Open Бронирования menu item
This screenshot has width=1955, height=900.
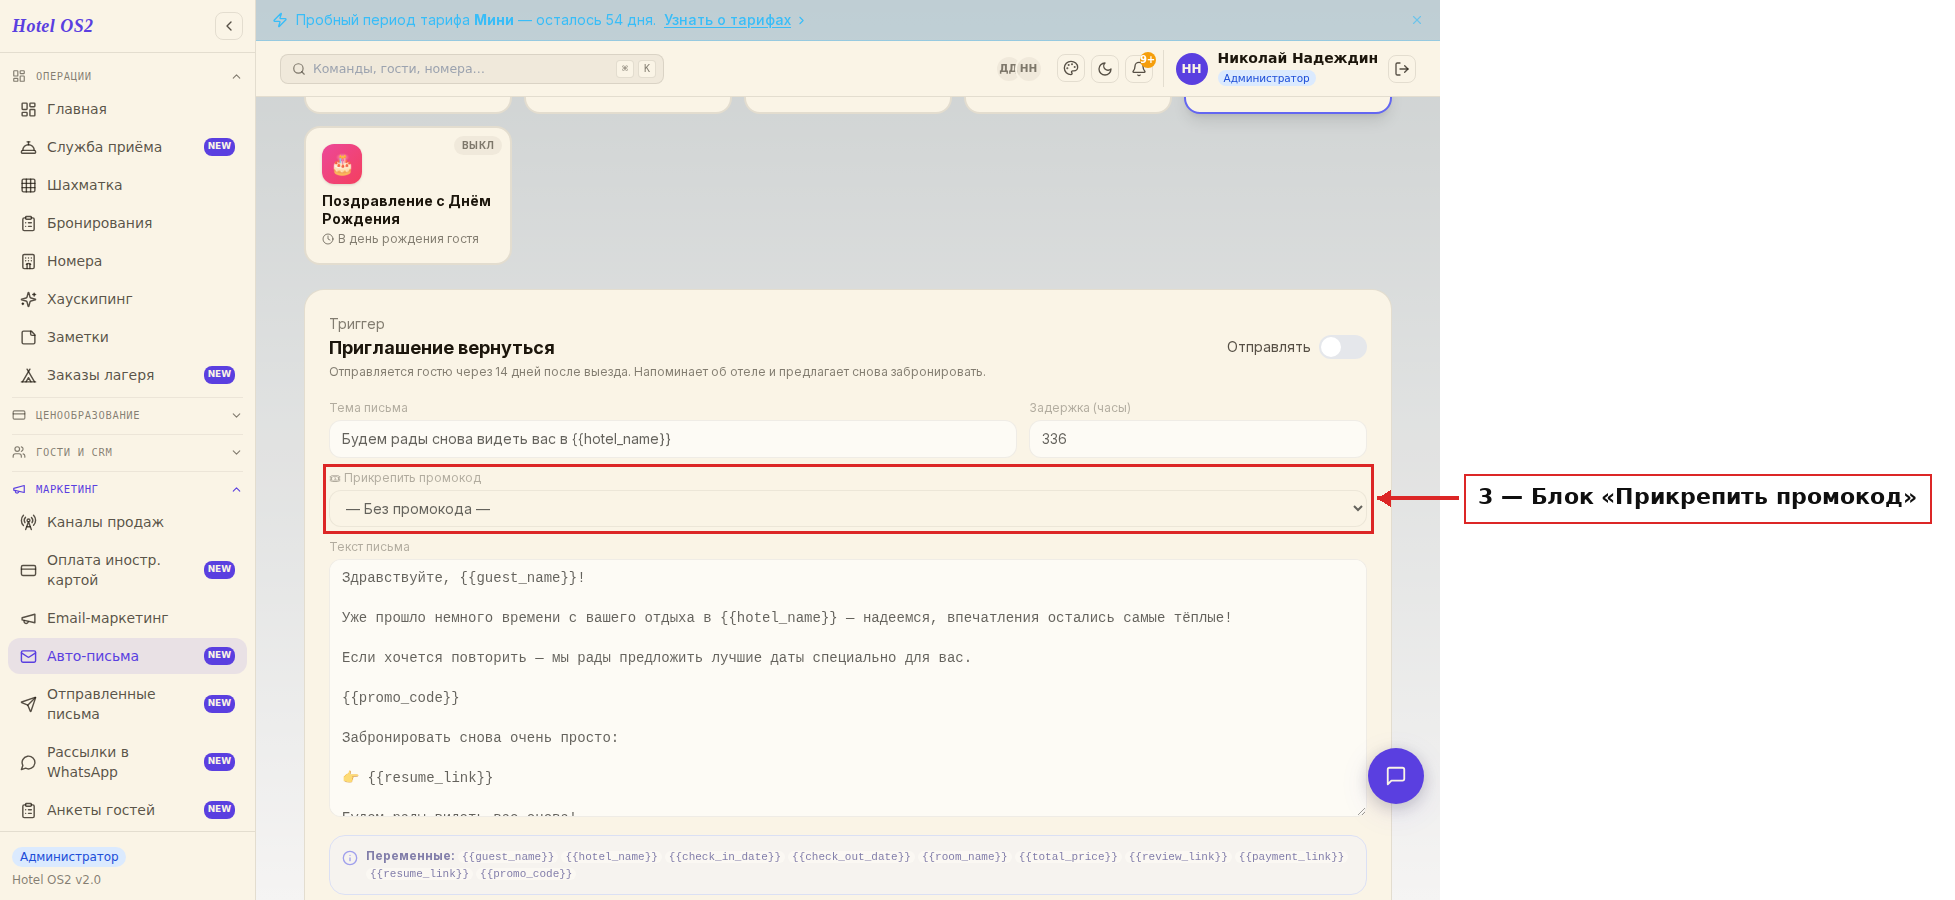[x=127, y=223]
